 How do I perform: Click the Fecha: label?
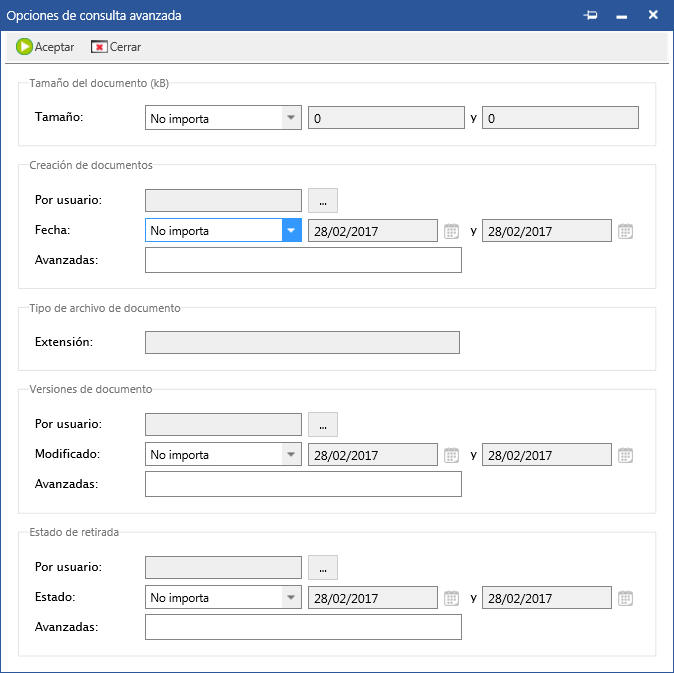(52, 230)
